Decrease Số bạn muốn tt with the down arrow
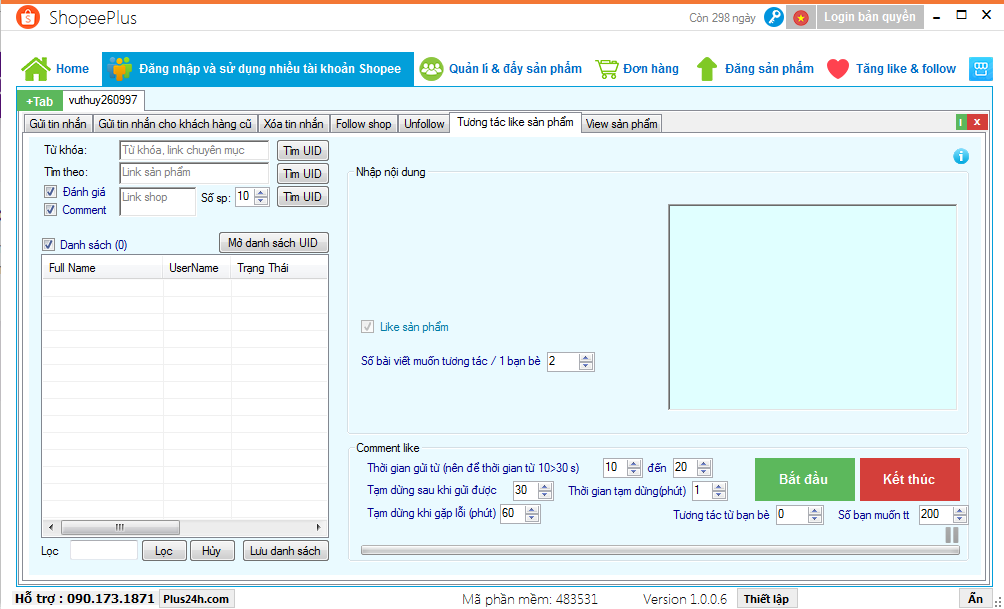The image size is (1004, 609). coord(960,519)
